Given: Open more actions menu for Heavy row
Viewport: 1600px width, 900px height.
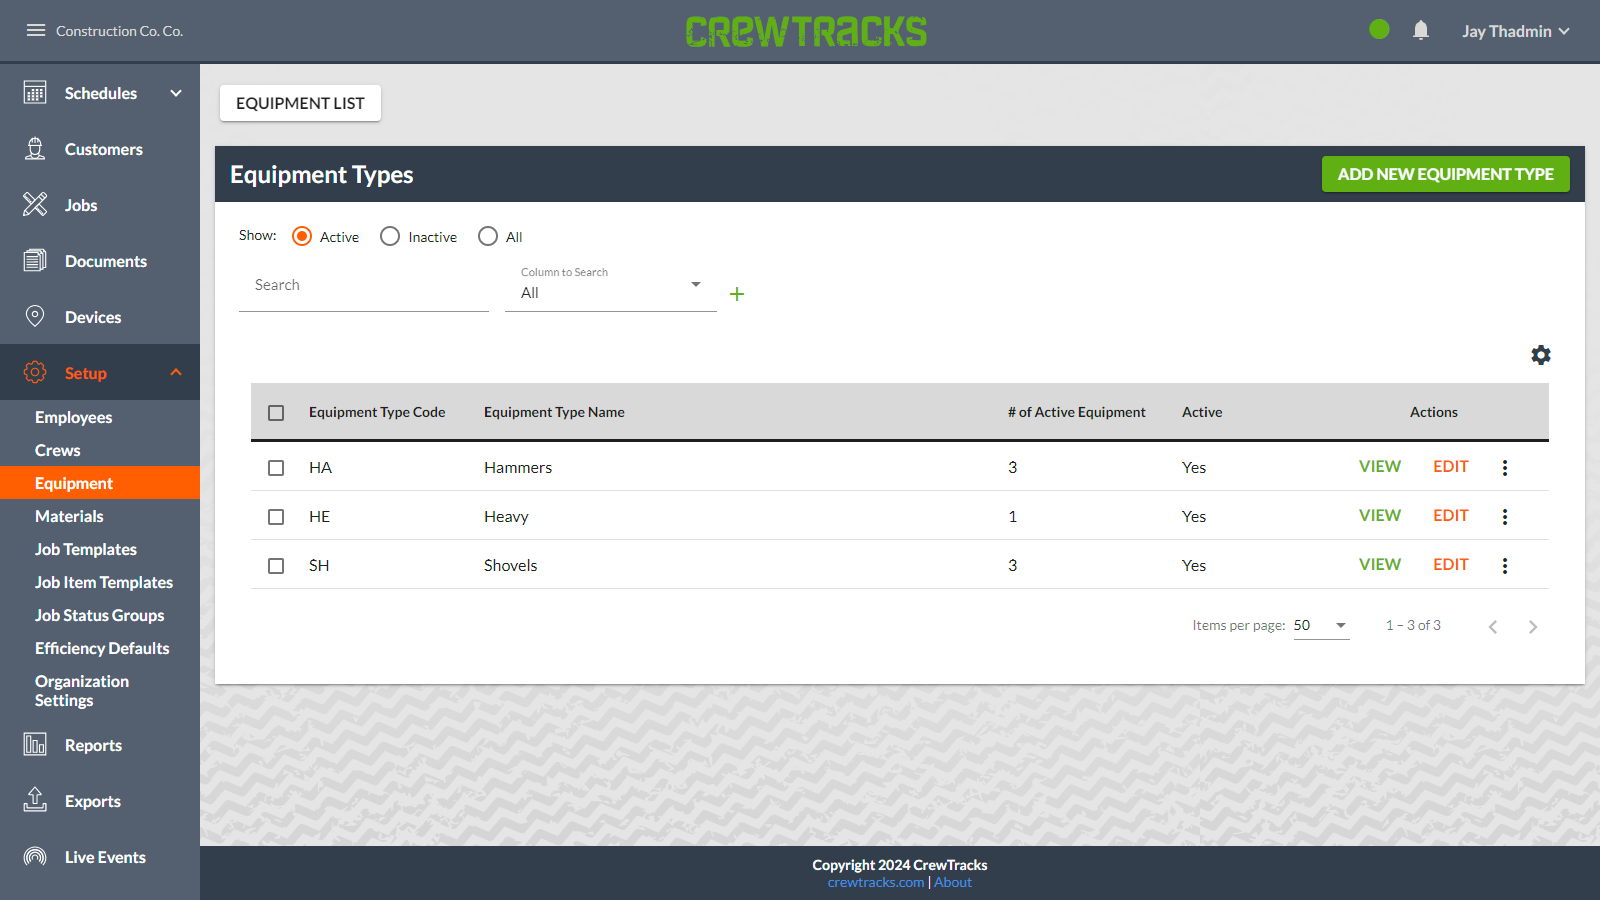Looking at the screenshot, I should (1505, 516).
